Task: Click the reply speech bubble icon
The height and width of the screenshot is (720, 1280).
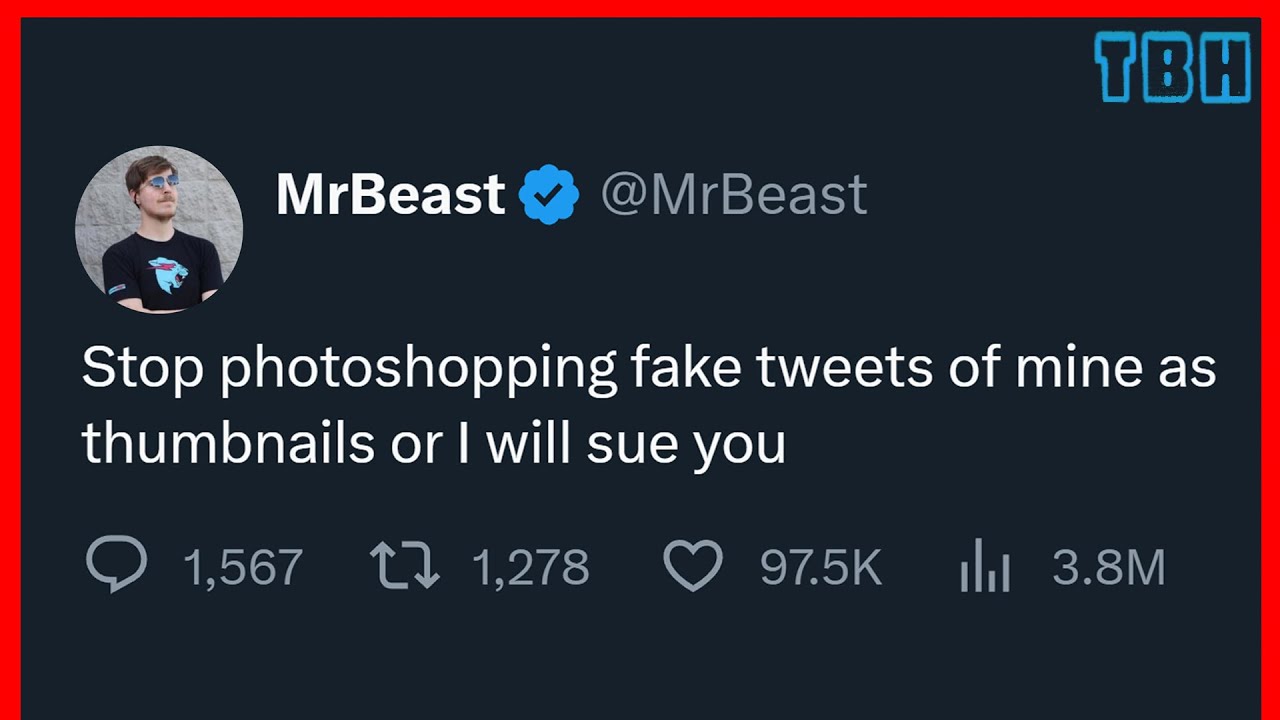Action: (116, 565)
